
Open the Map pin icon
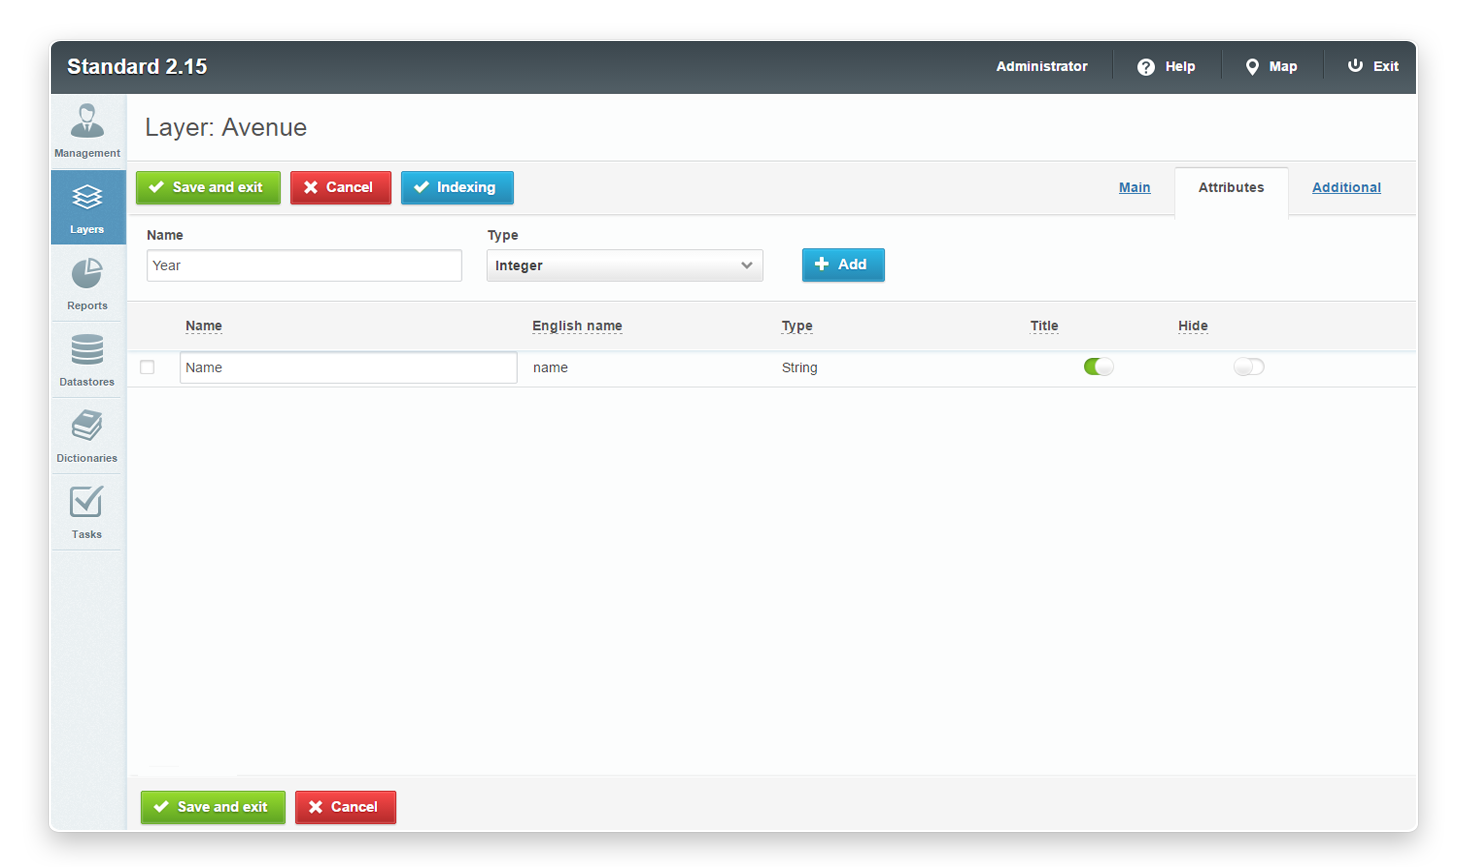click(x=1252, y=67)
